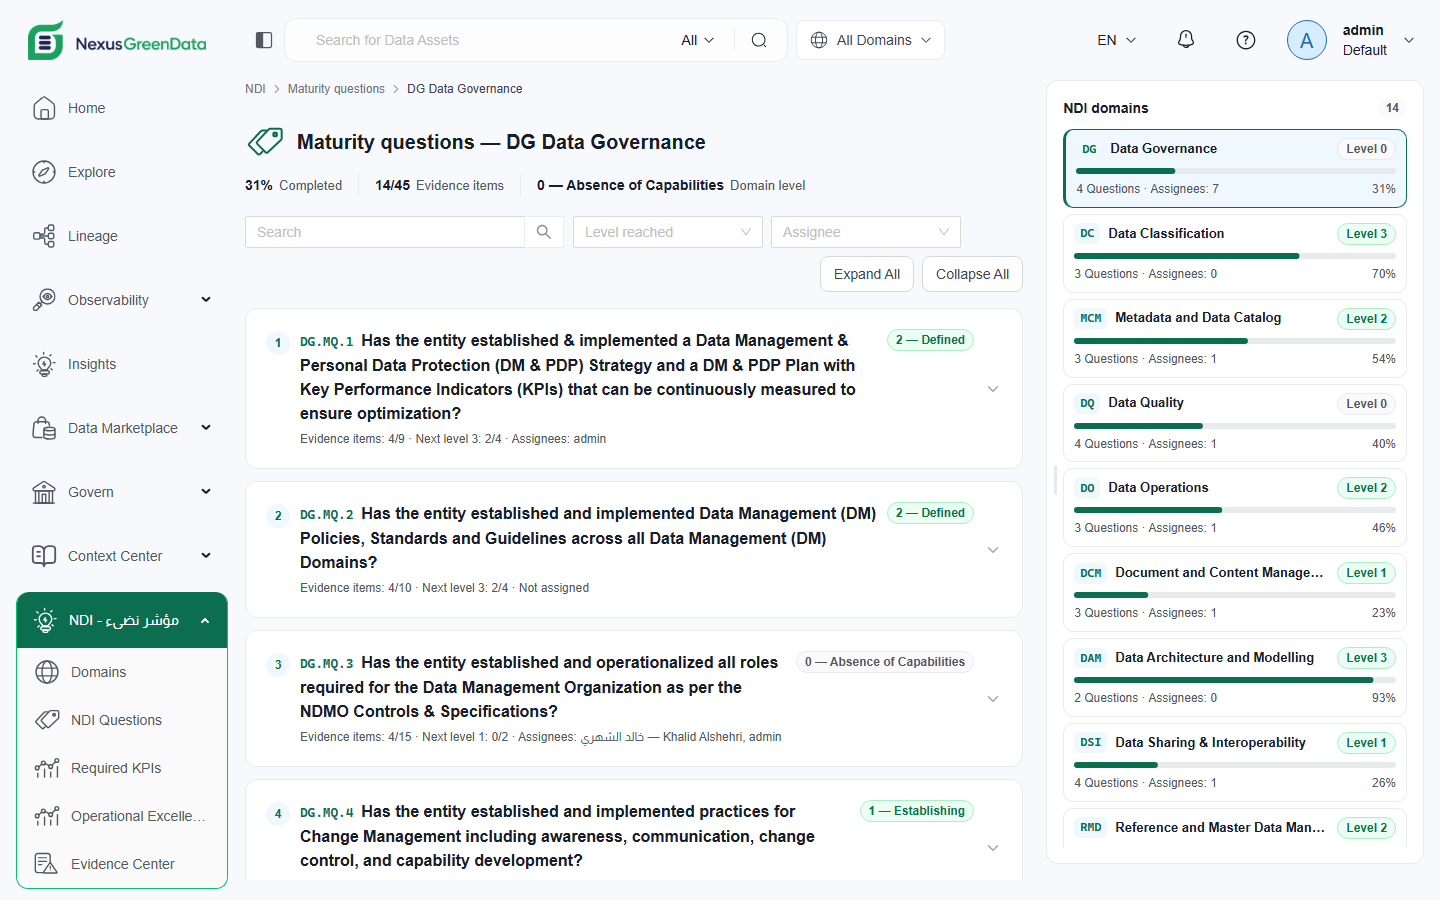This screenshot has height=900, width=1440.
Task: Click the questions list search magnifier
Action: click(544, 232)
